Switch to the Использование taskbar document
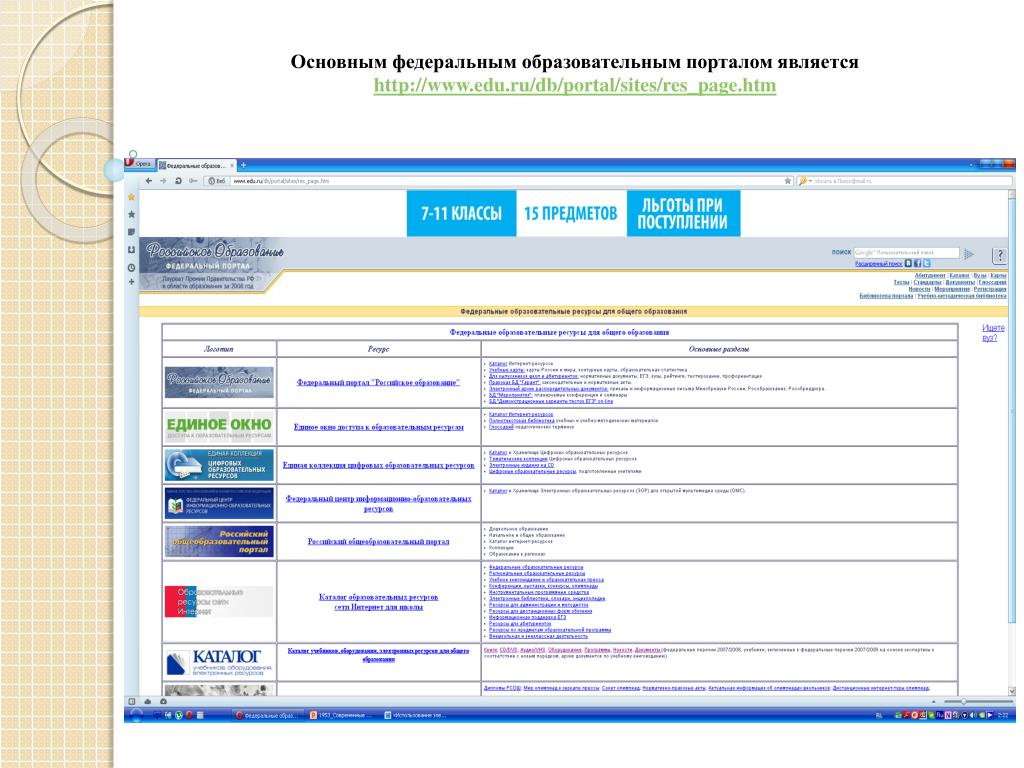 coord(417,716)
